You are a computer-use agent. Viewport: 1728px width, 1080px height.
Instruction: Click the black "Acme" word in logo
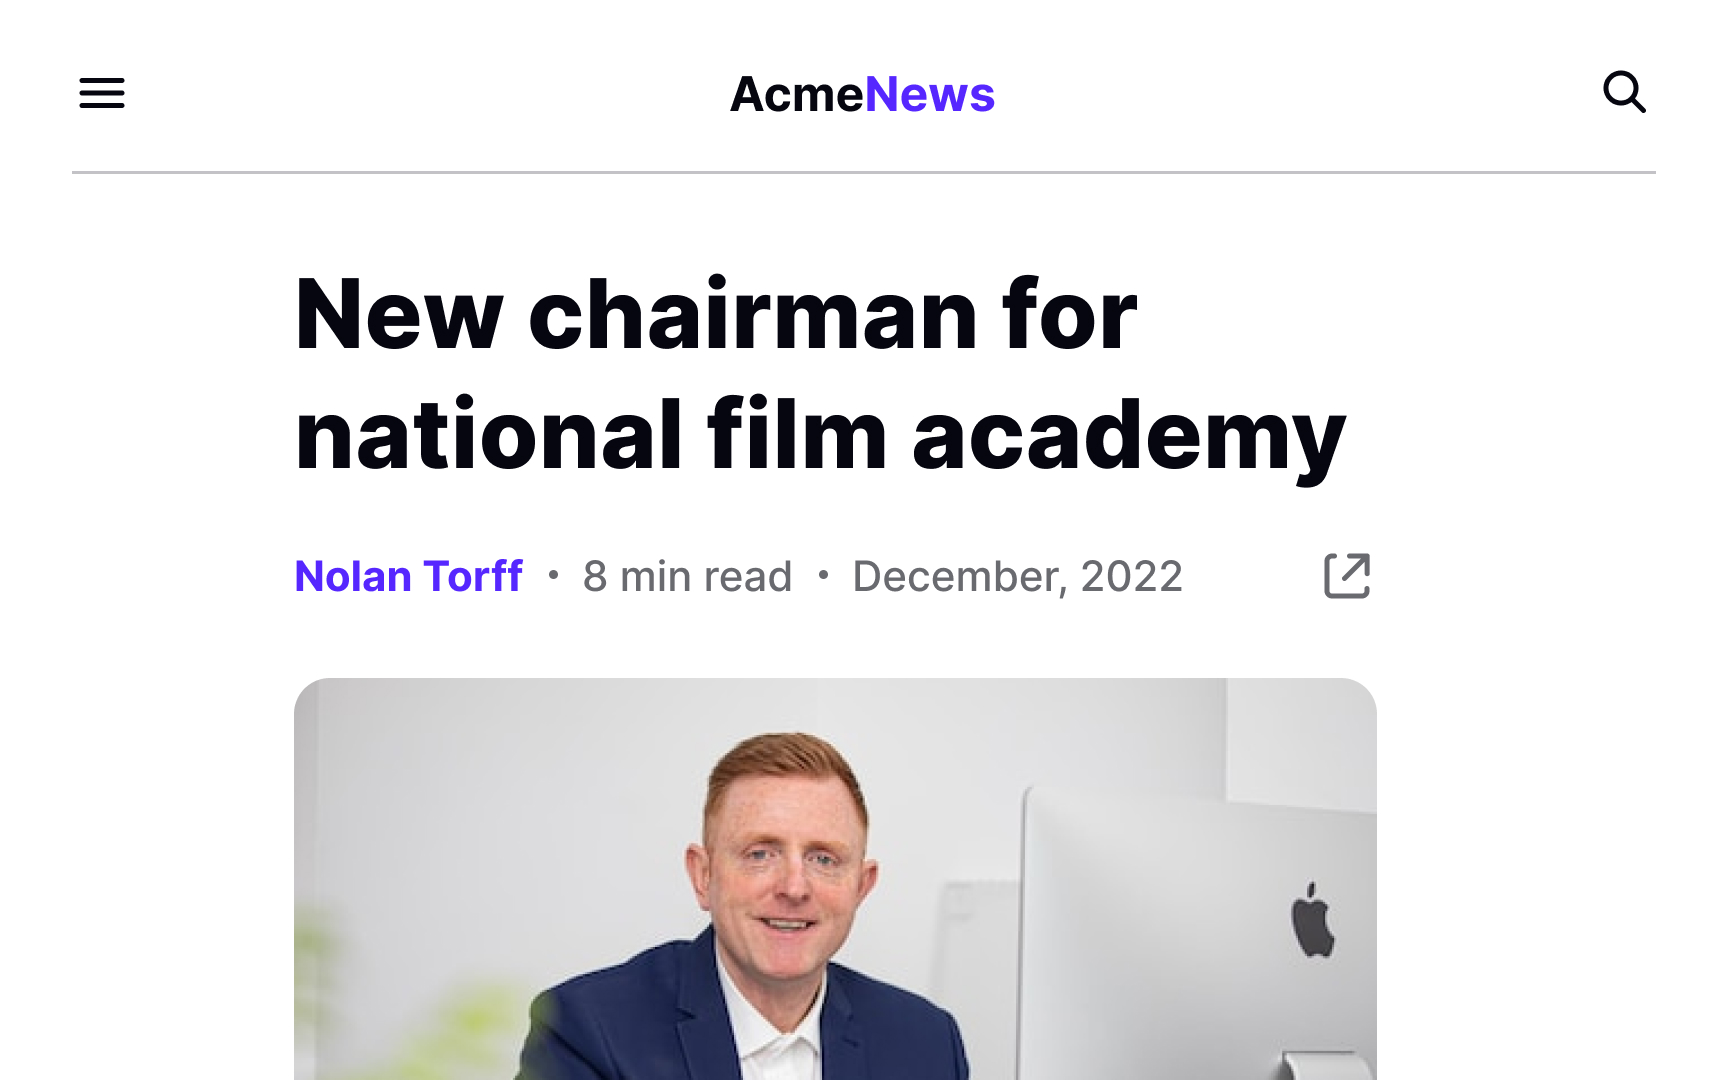point(796,95)
